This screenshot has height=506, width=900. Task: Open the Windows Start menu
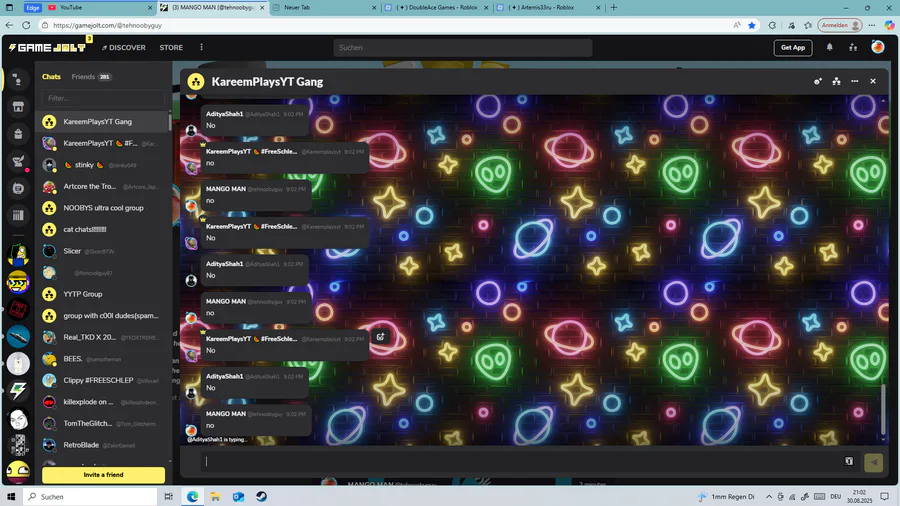coord(11,496)
